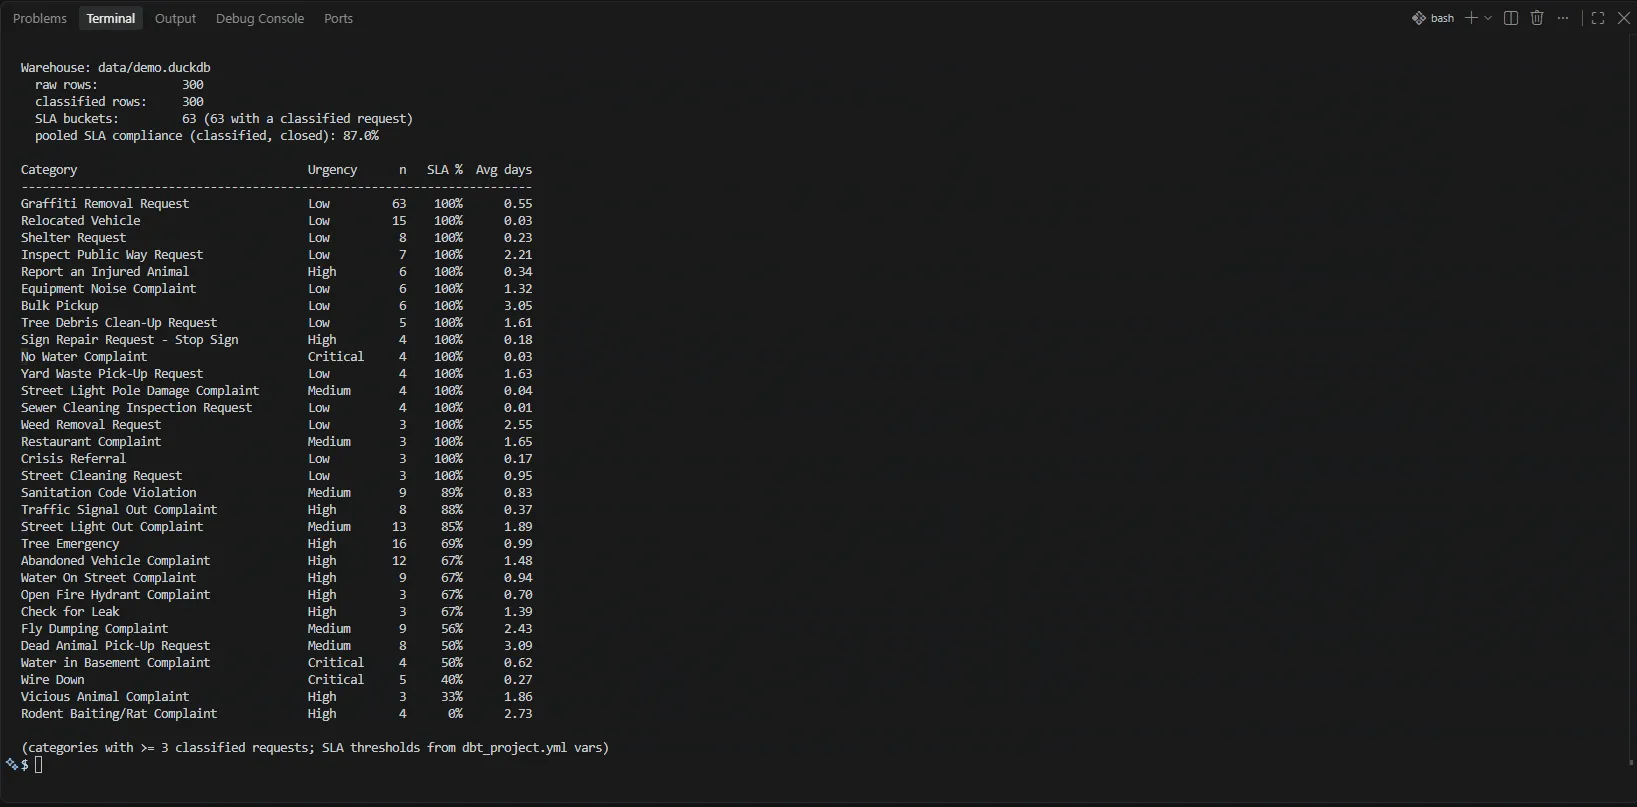Click the "Wire Down" category text
Screen dimensions: 1637x807
53,680
